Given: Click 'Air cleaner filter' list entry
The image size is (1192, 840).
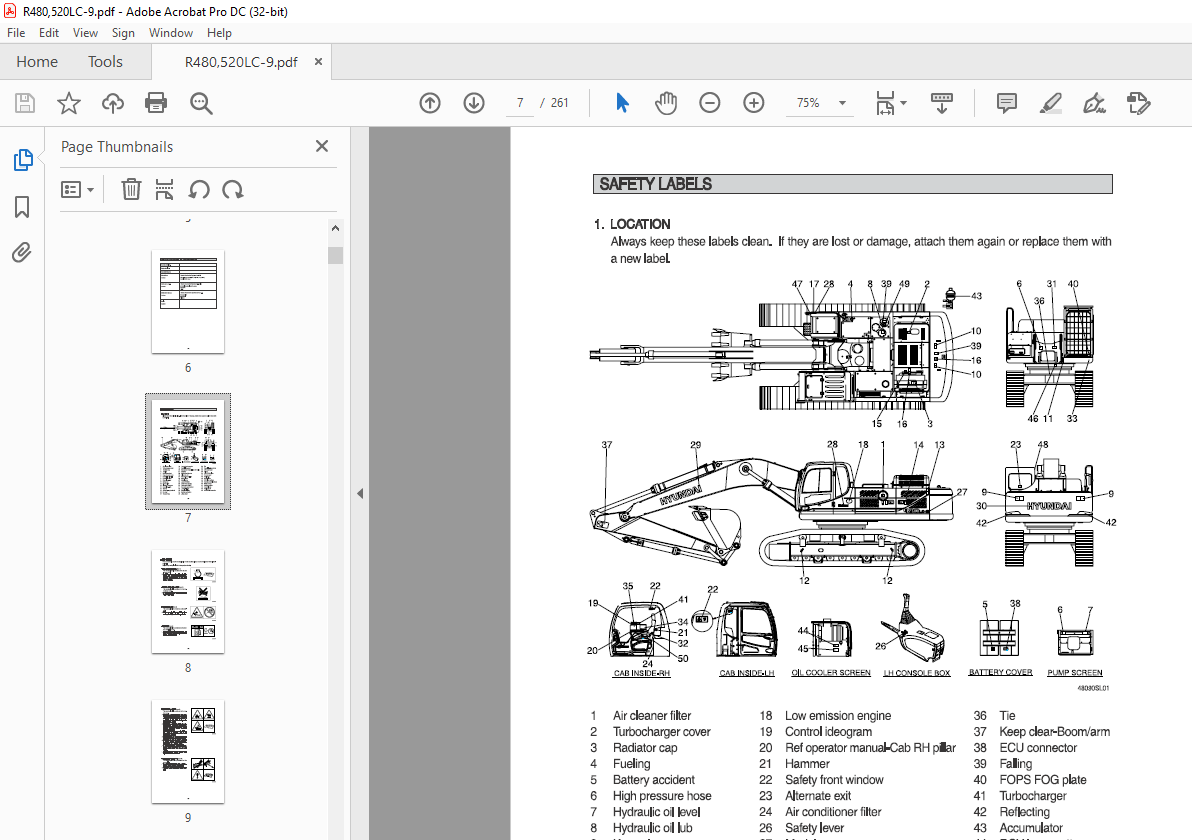Looking at the screenshot, I should [651, 715].
